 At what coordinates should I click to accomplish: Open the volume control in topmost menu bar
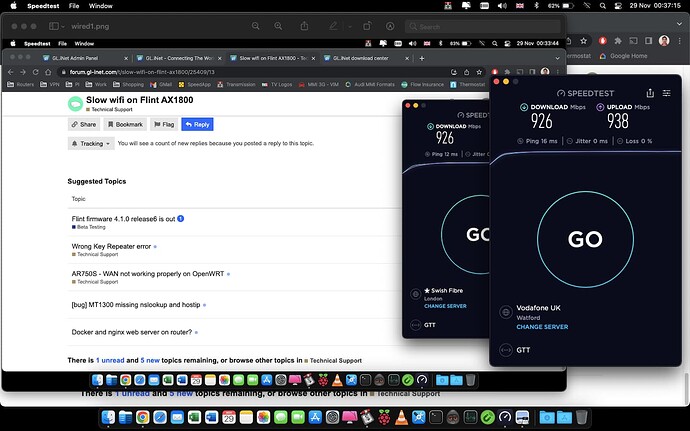point(502,6)
